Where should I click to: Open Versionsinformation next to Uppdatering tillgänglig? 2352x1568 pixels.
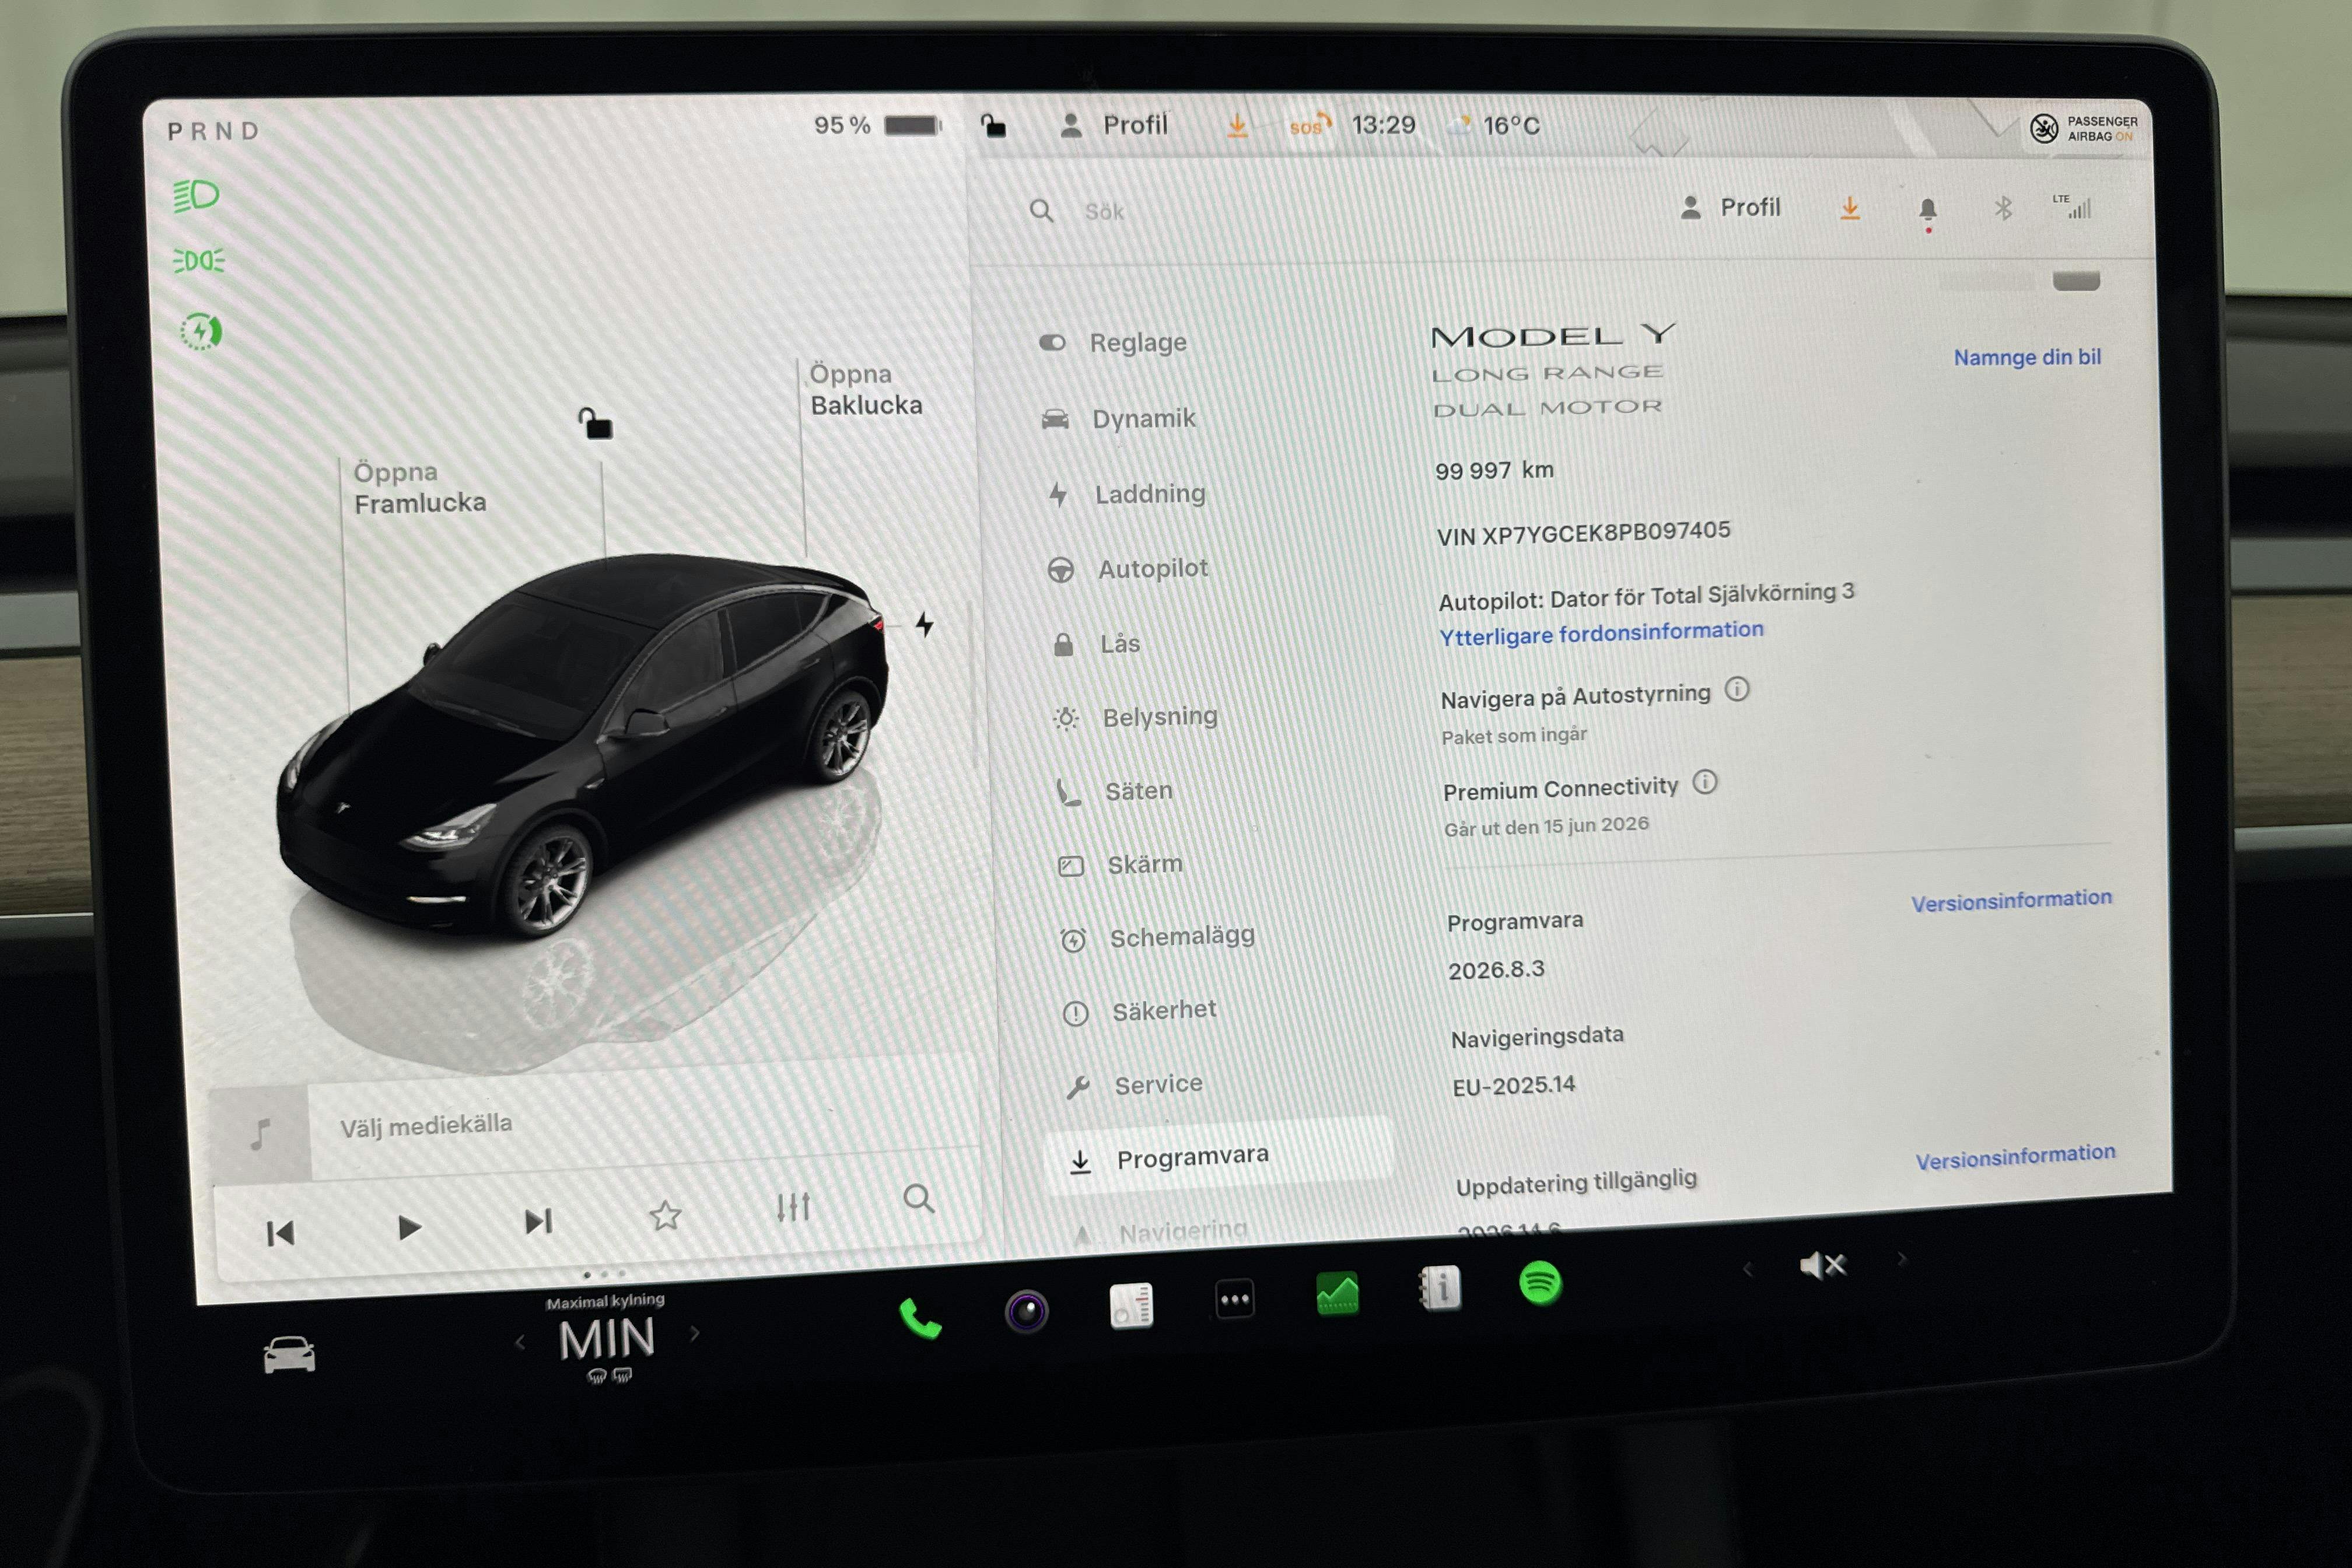click(2015, 1157)
